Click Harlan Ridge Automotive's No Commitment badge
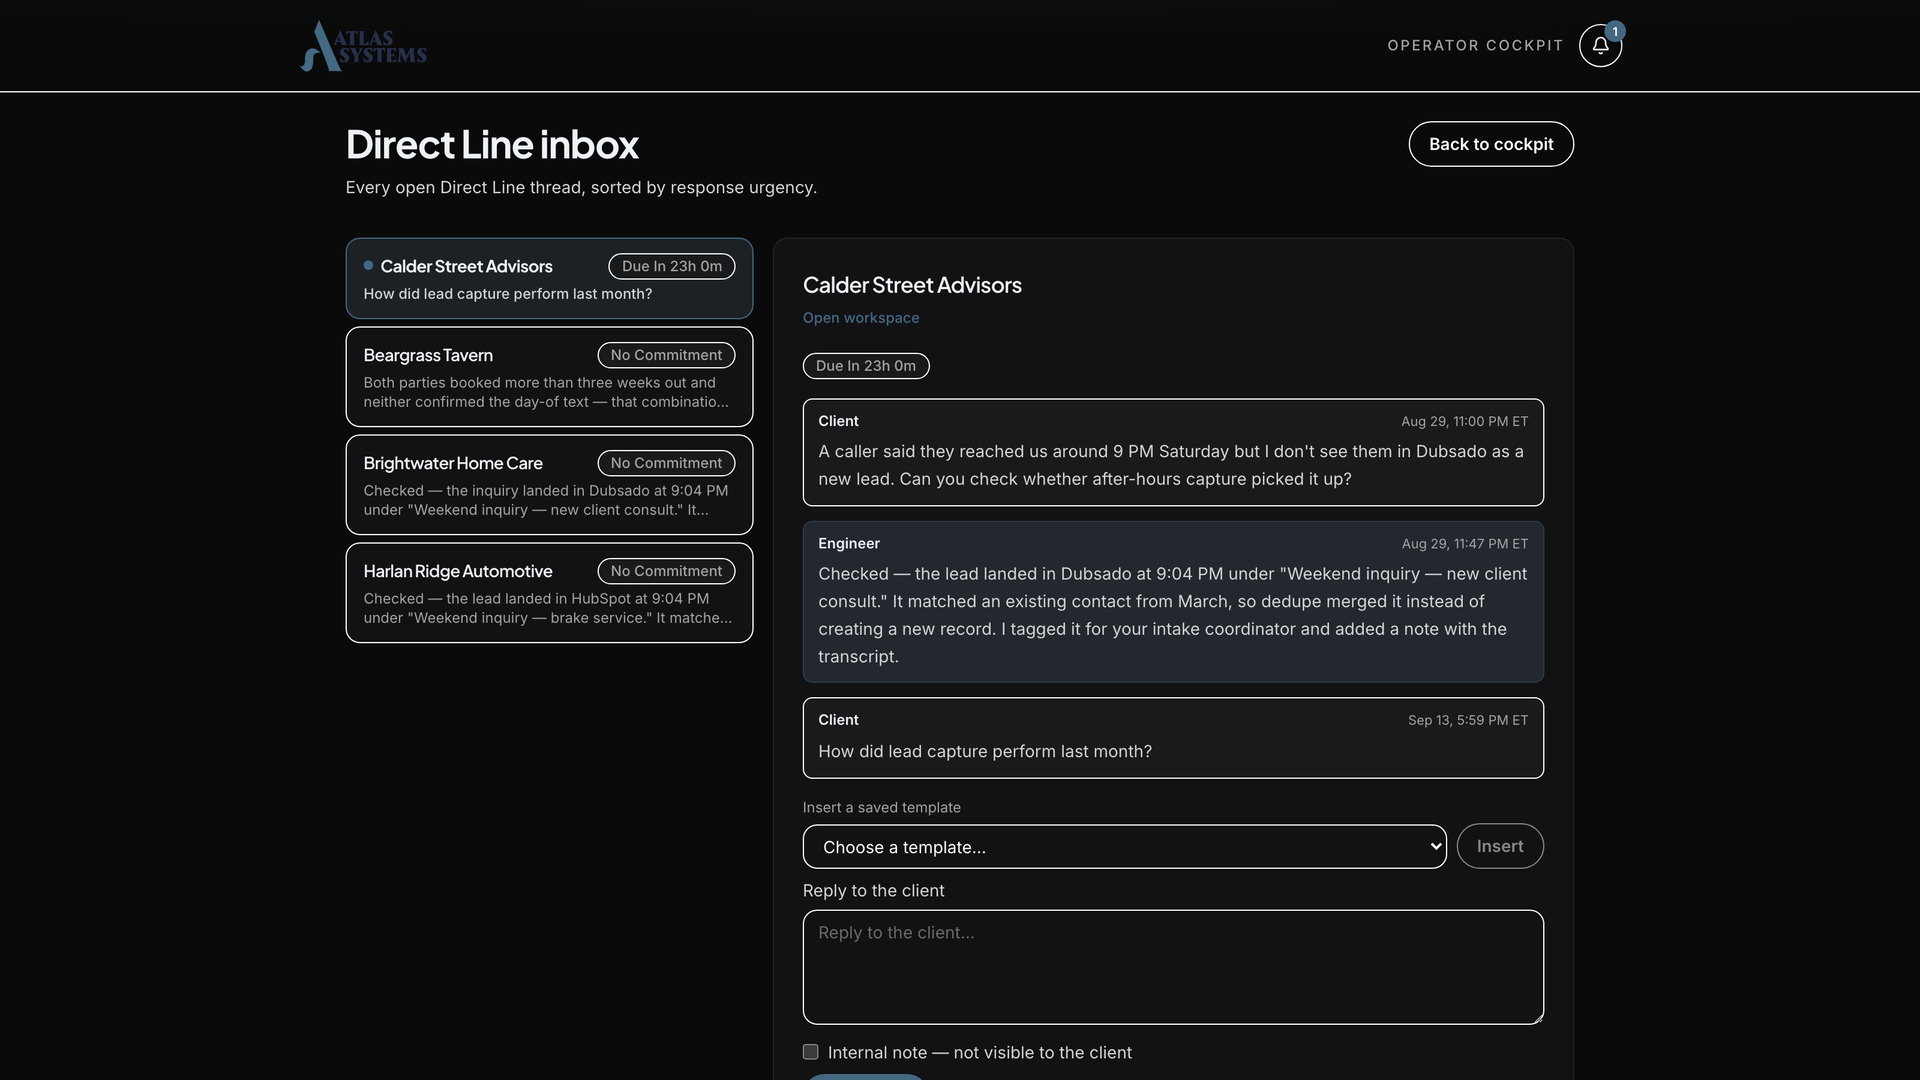Screen dimensions: 1920x1080 coord(666,571)
